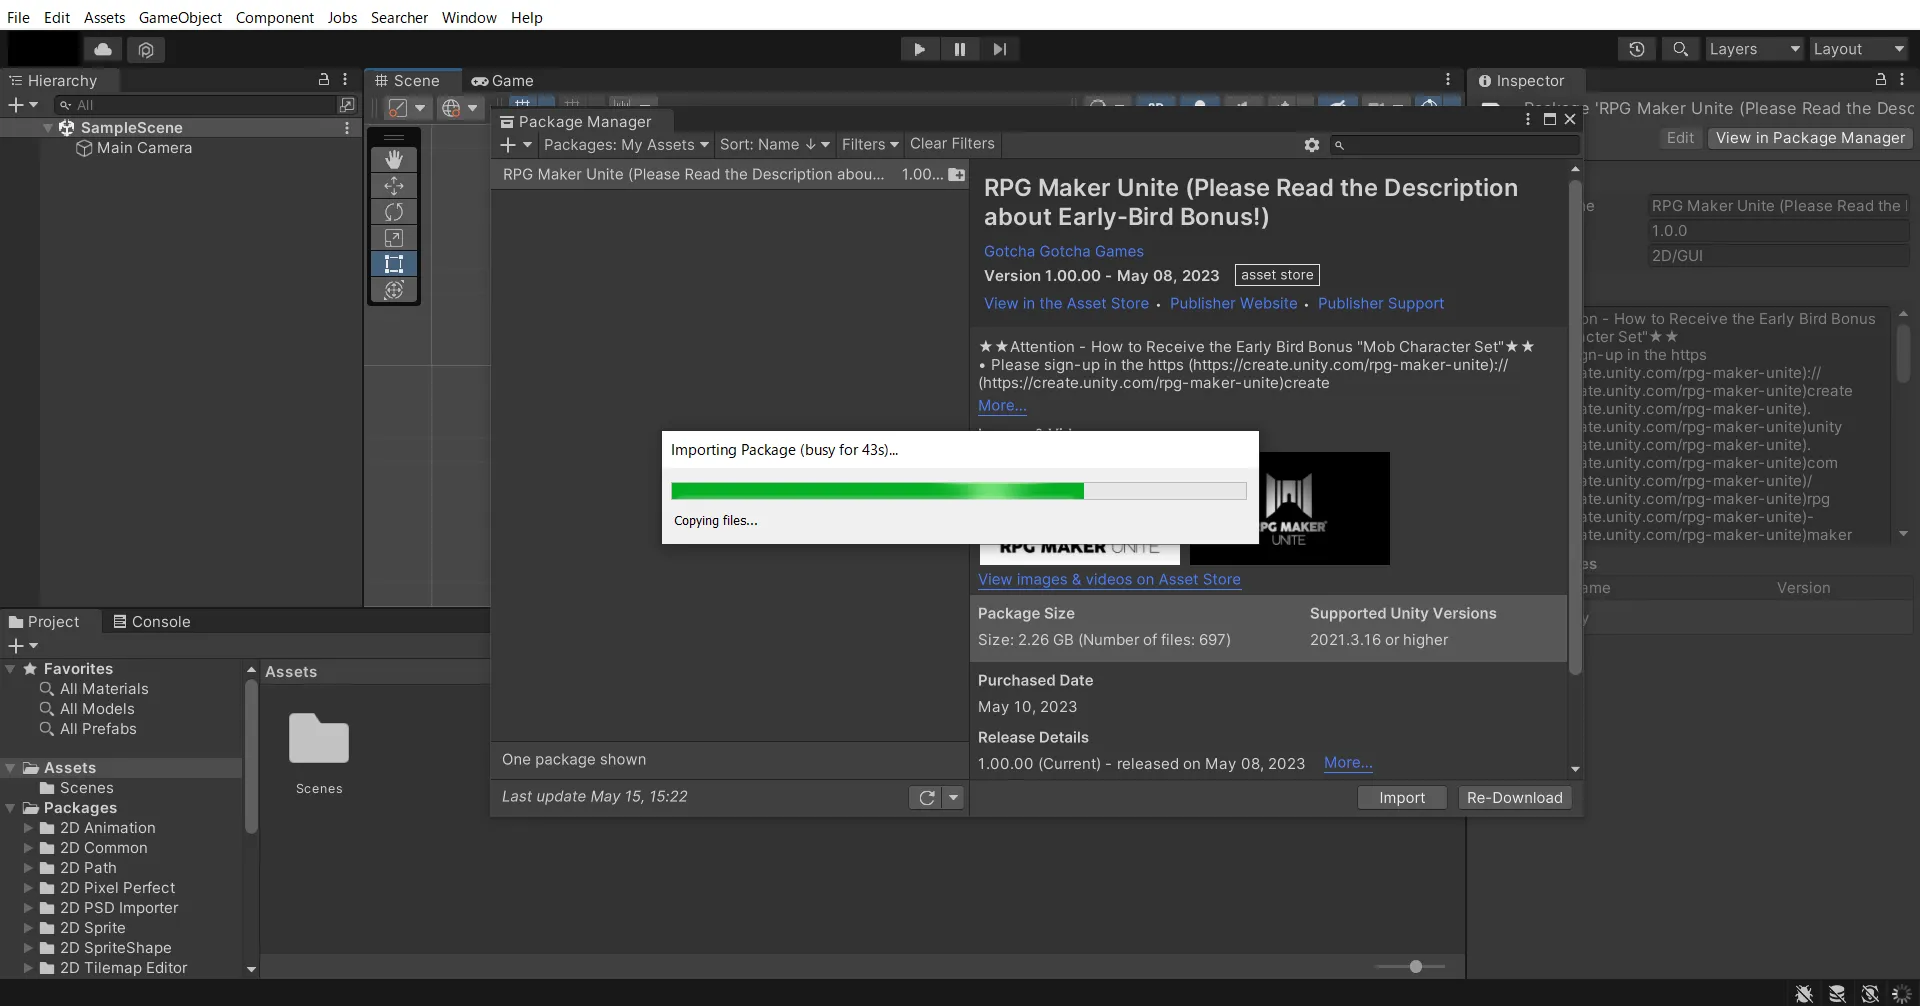Select the Scale tool in Scene toolbar

click(394, 238)
